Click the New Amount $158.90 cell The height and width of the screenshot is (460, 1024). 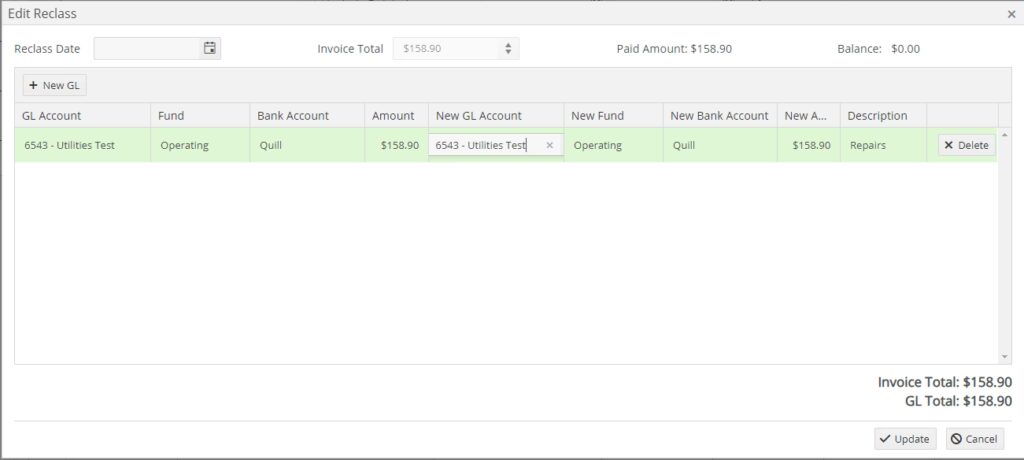coord(810,145)
